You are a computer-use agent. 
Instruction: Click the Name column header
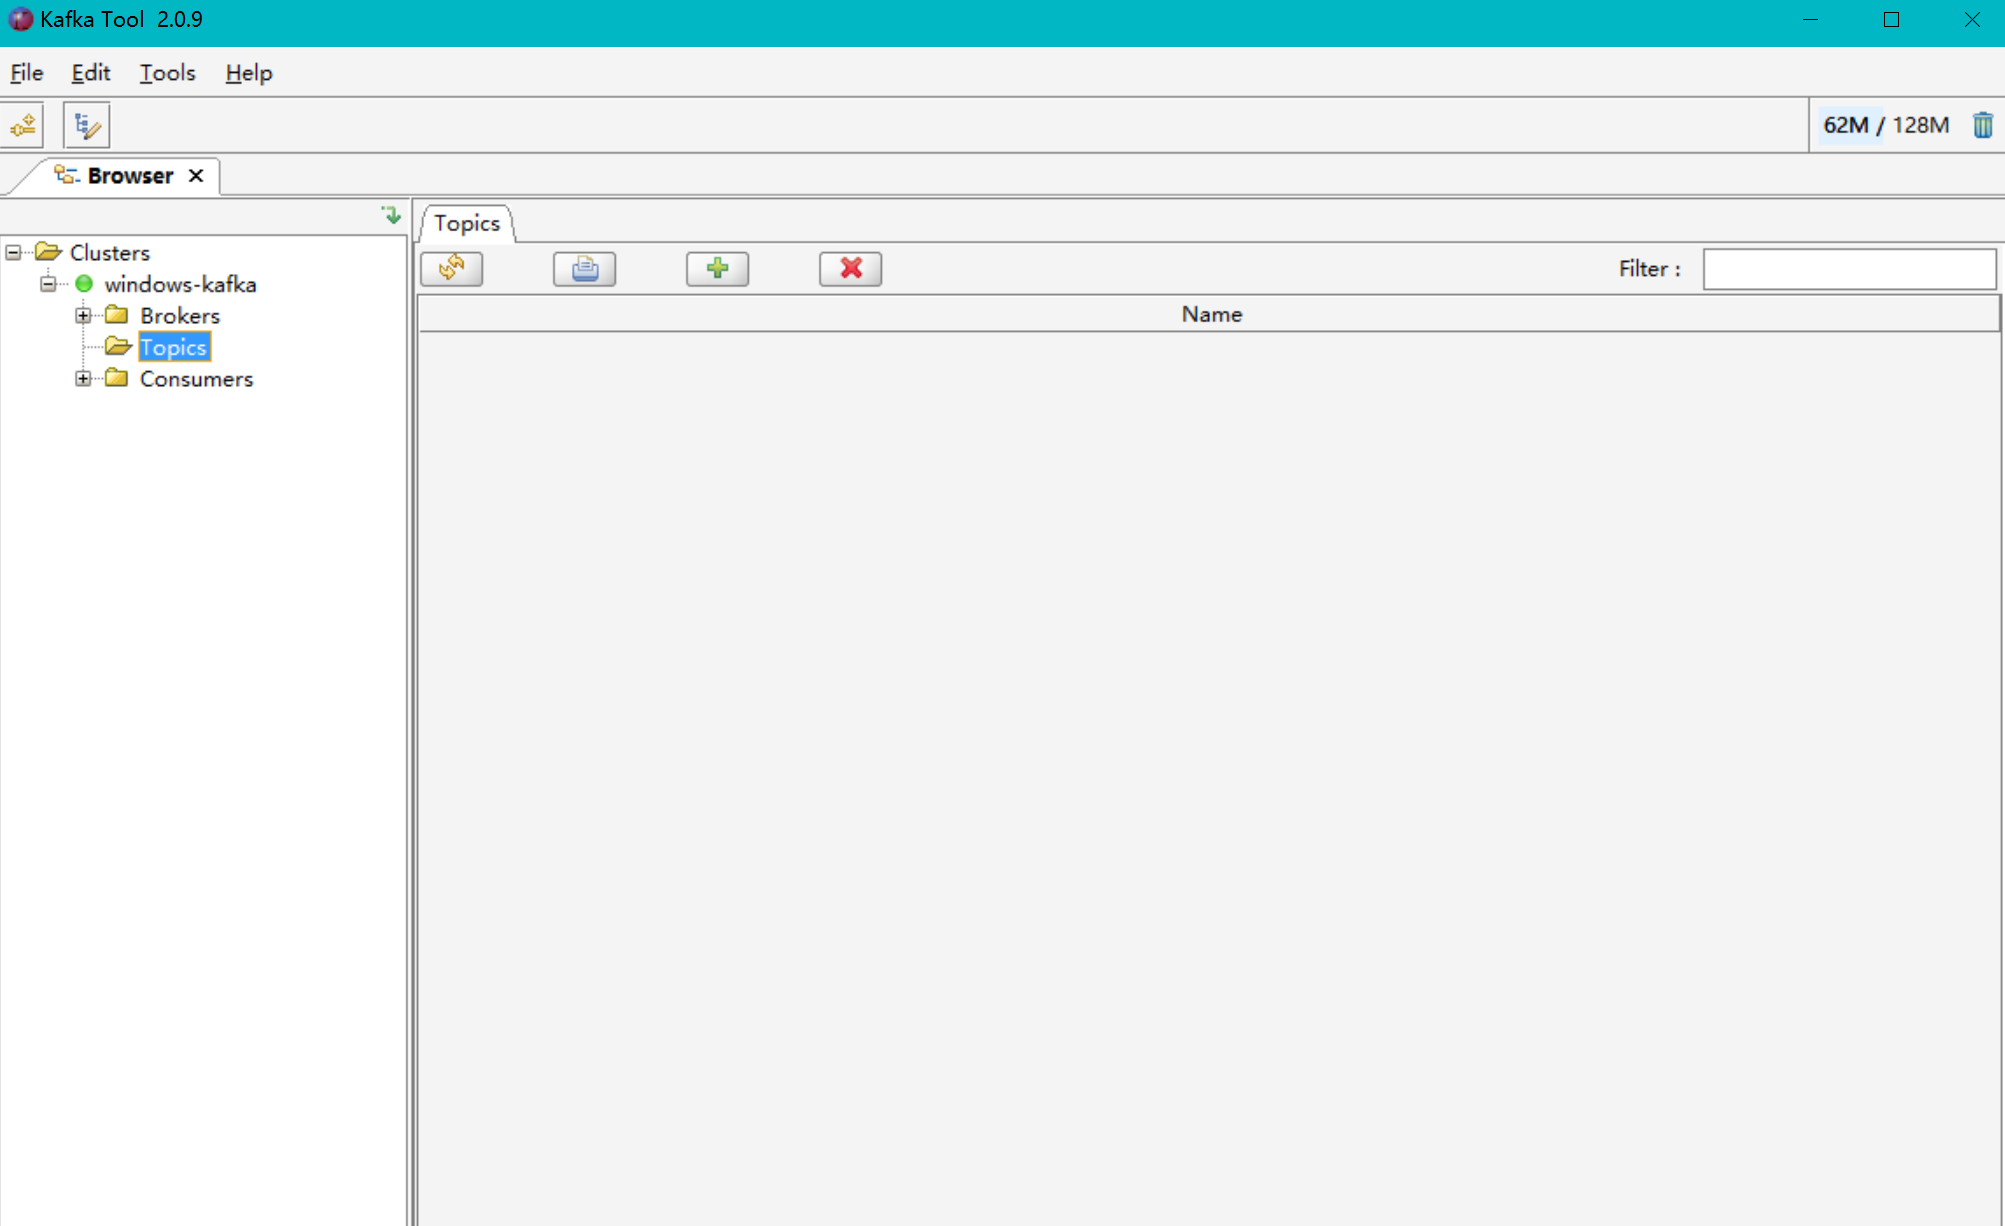(1210, 314)
